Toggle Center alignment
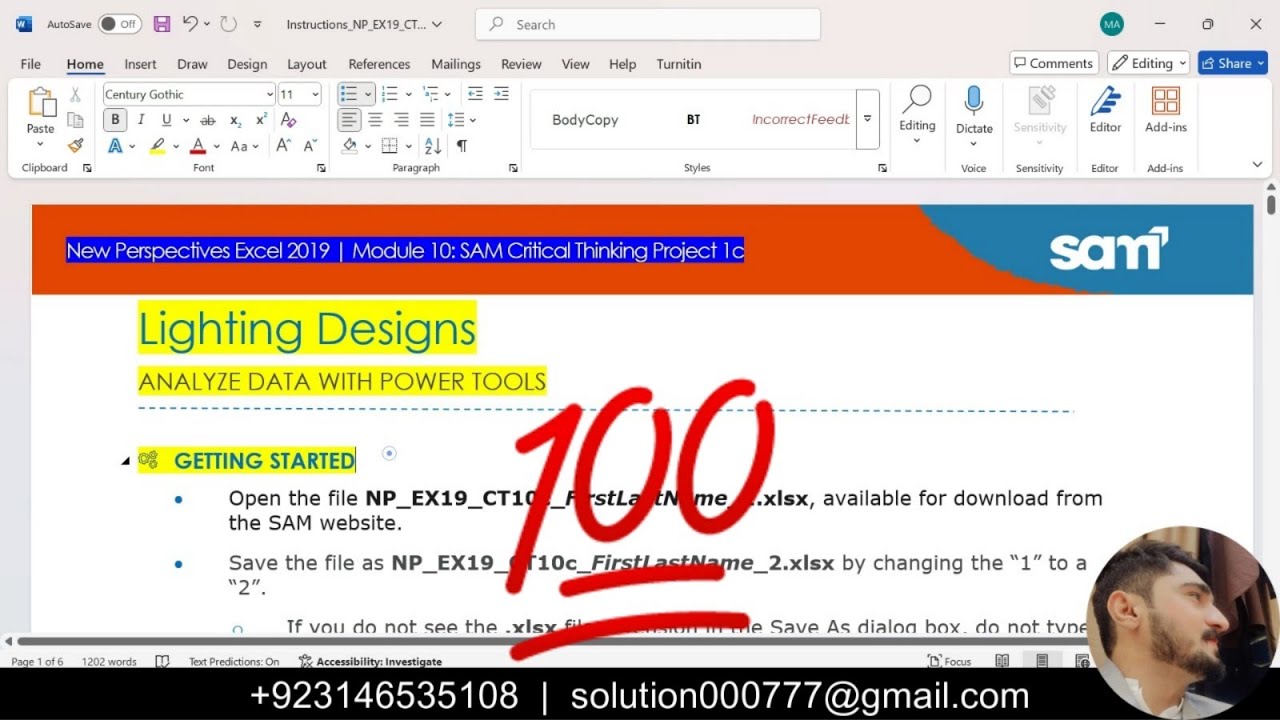The height and width of the screenshot is (720, 1280). click(375, 120)
